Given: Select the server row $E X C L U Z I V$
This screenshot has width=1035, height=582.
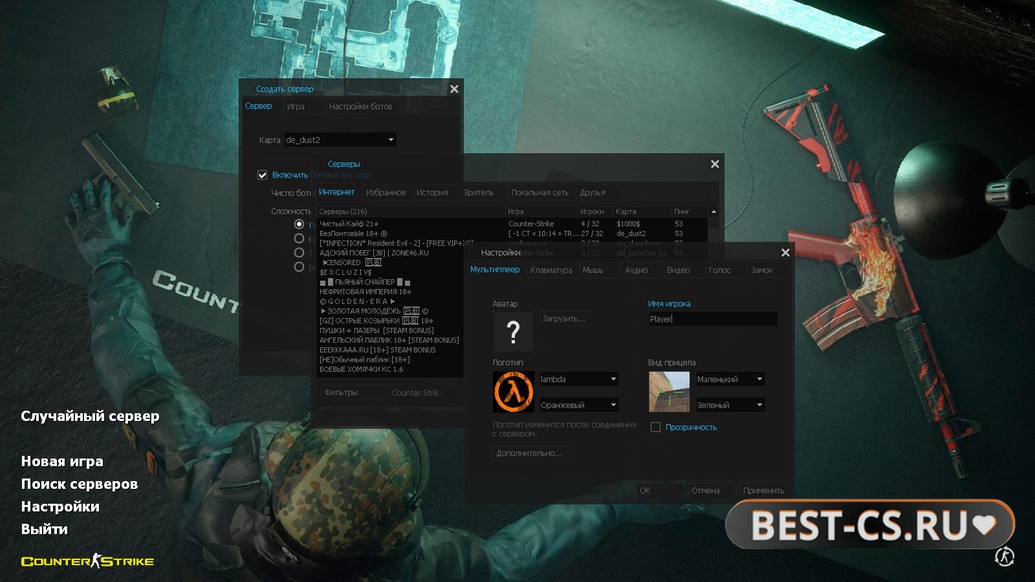Looking at the screenshot, I should (x=391, y=272).
